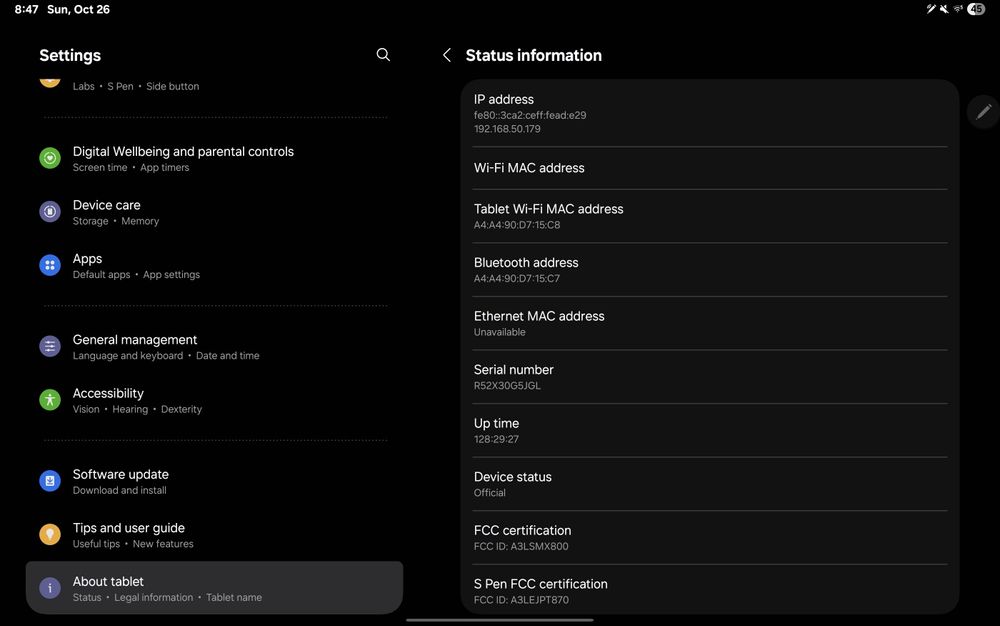Select Software update menu entry
Viewport: 1000px width, 626px height.
pos(214,481)
